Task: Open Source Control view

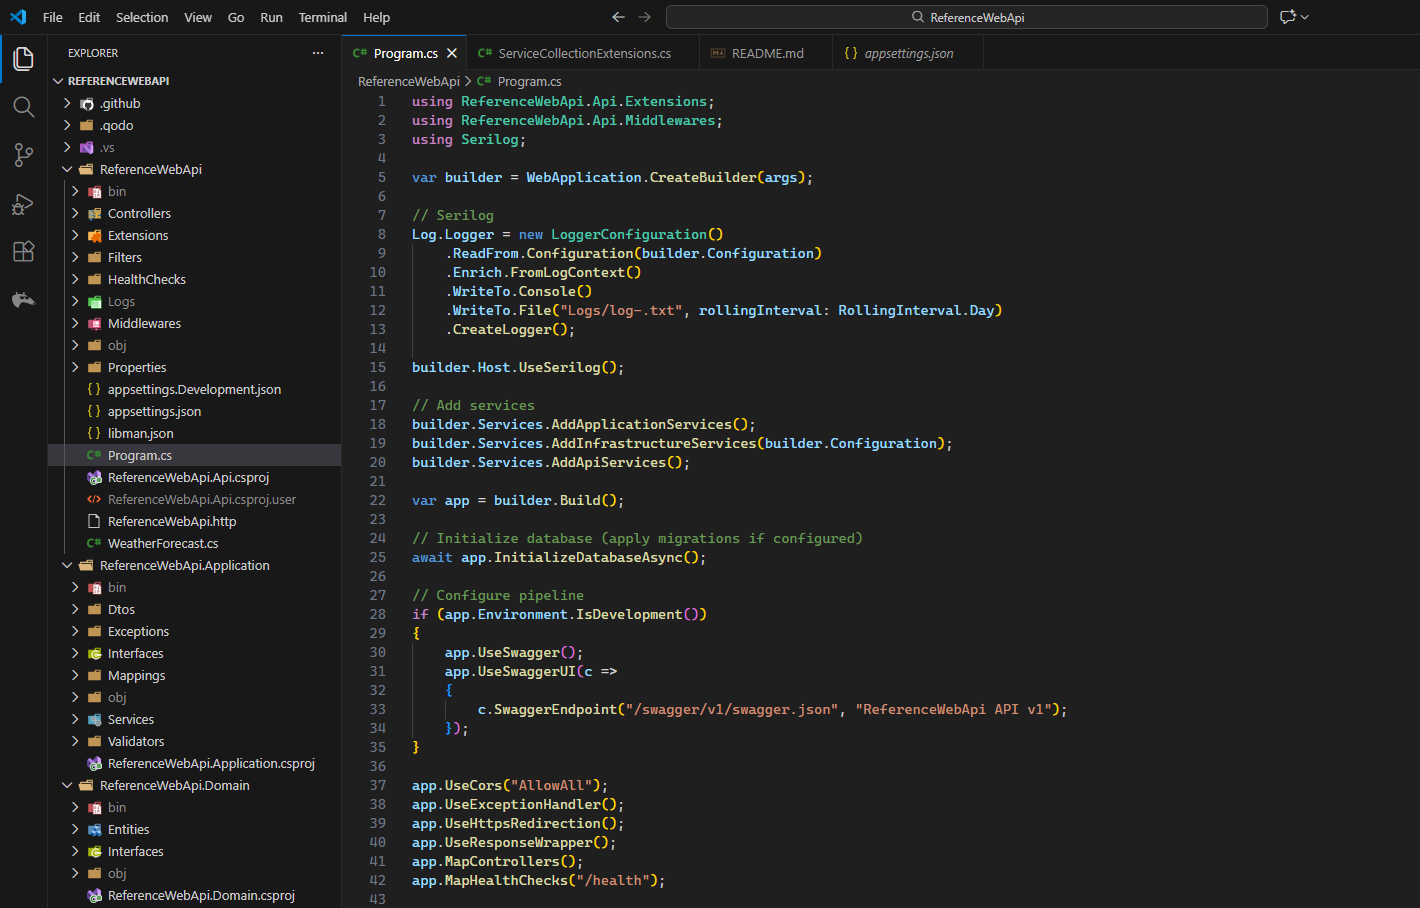Action: click(x=24, y=155)
